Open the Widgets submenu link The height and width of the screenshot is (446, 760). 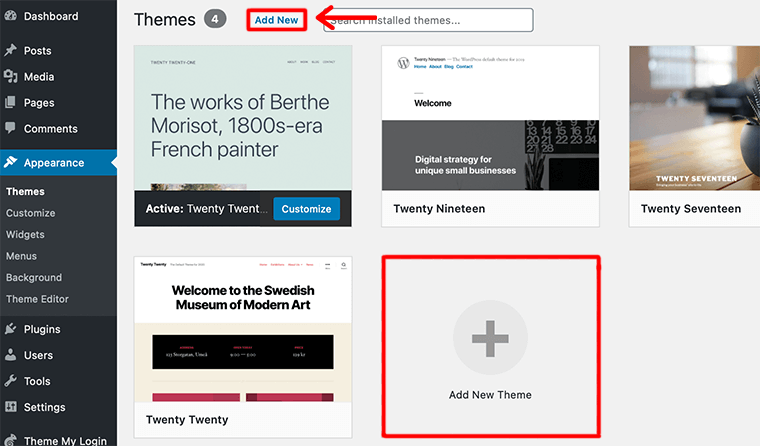(x=25, y=234)
